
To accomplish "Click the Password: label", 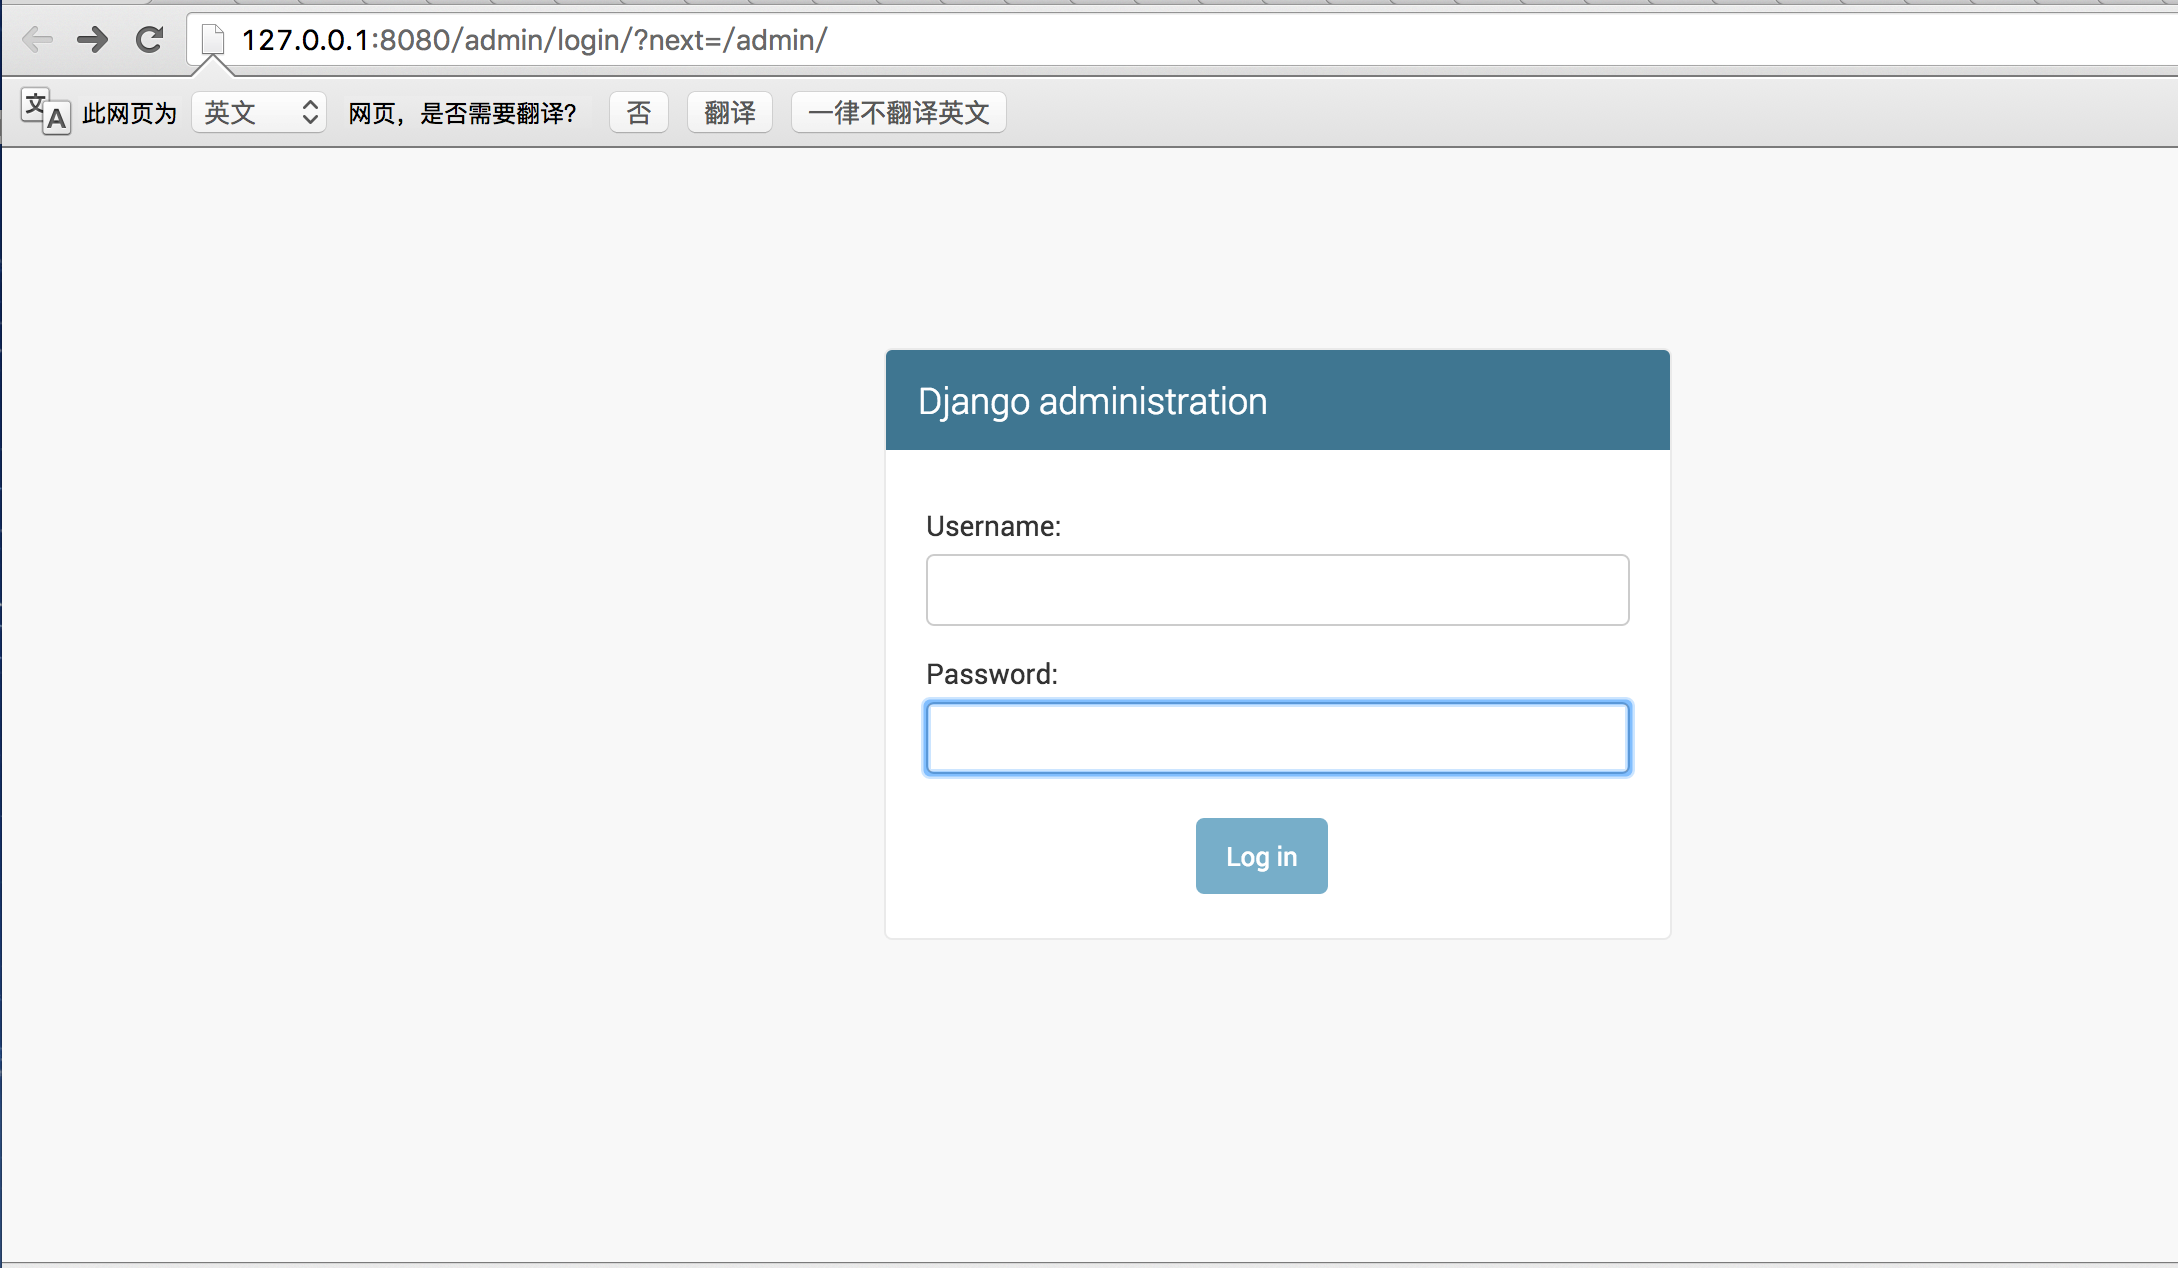I will (991, 674).
